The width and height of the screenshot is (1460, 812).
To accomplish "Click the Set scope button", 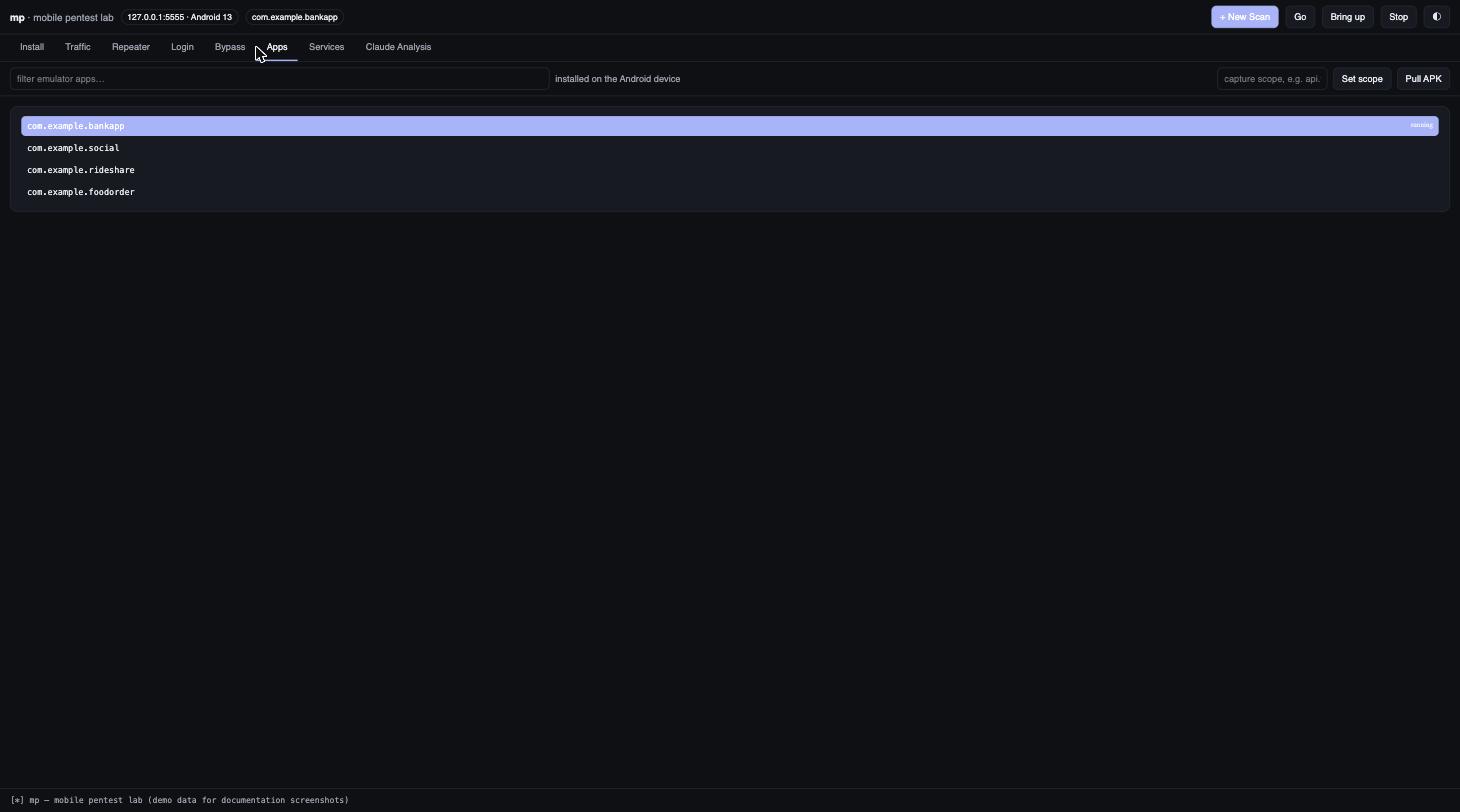I will pos(1362,79).
